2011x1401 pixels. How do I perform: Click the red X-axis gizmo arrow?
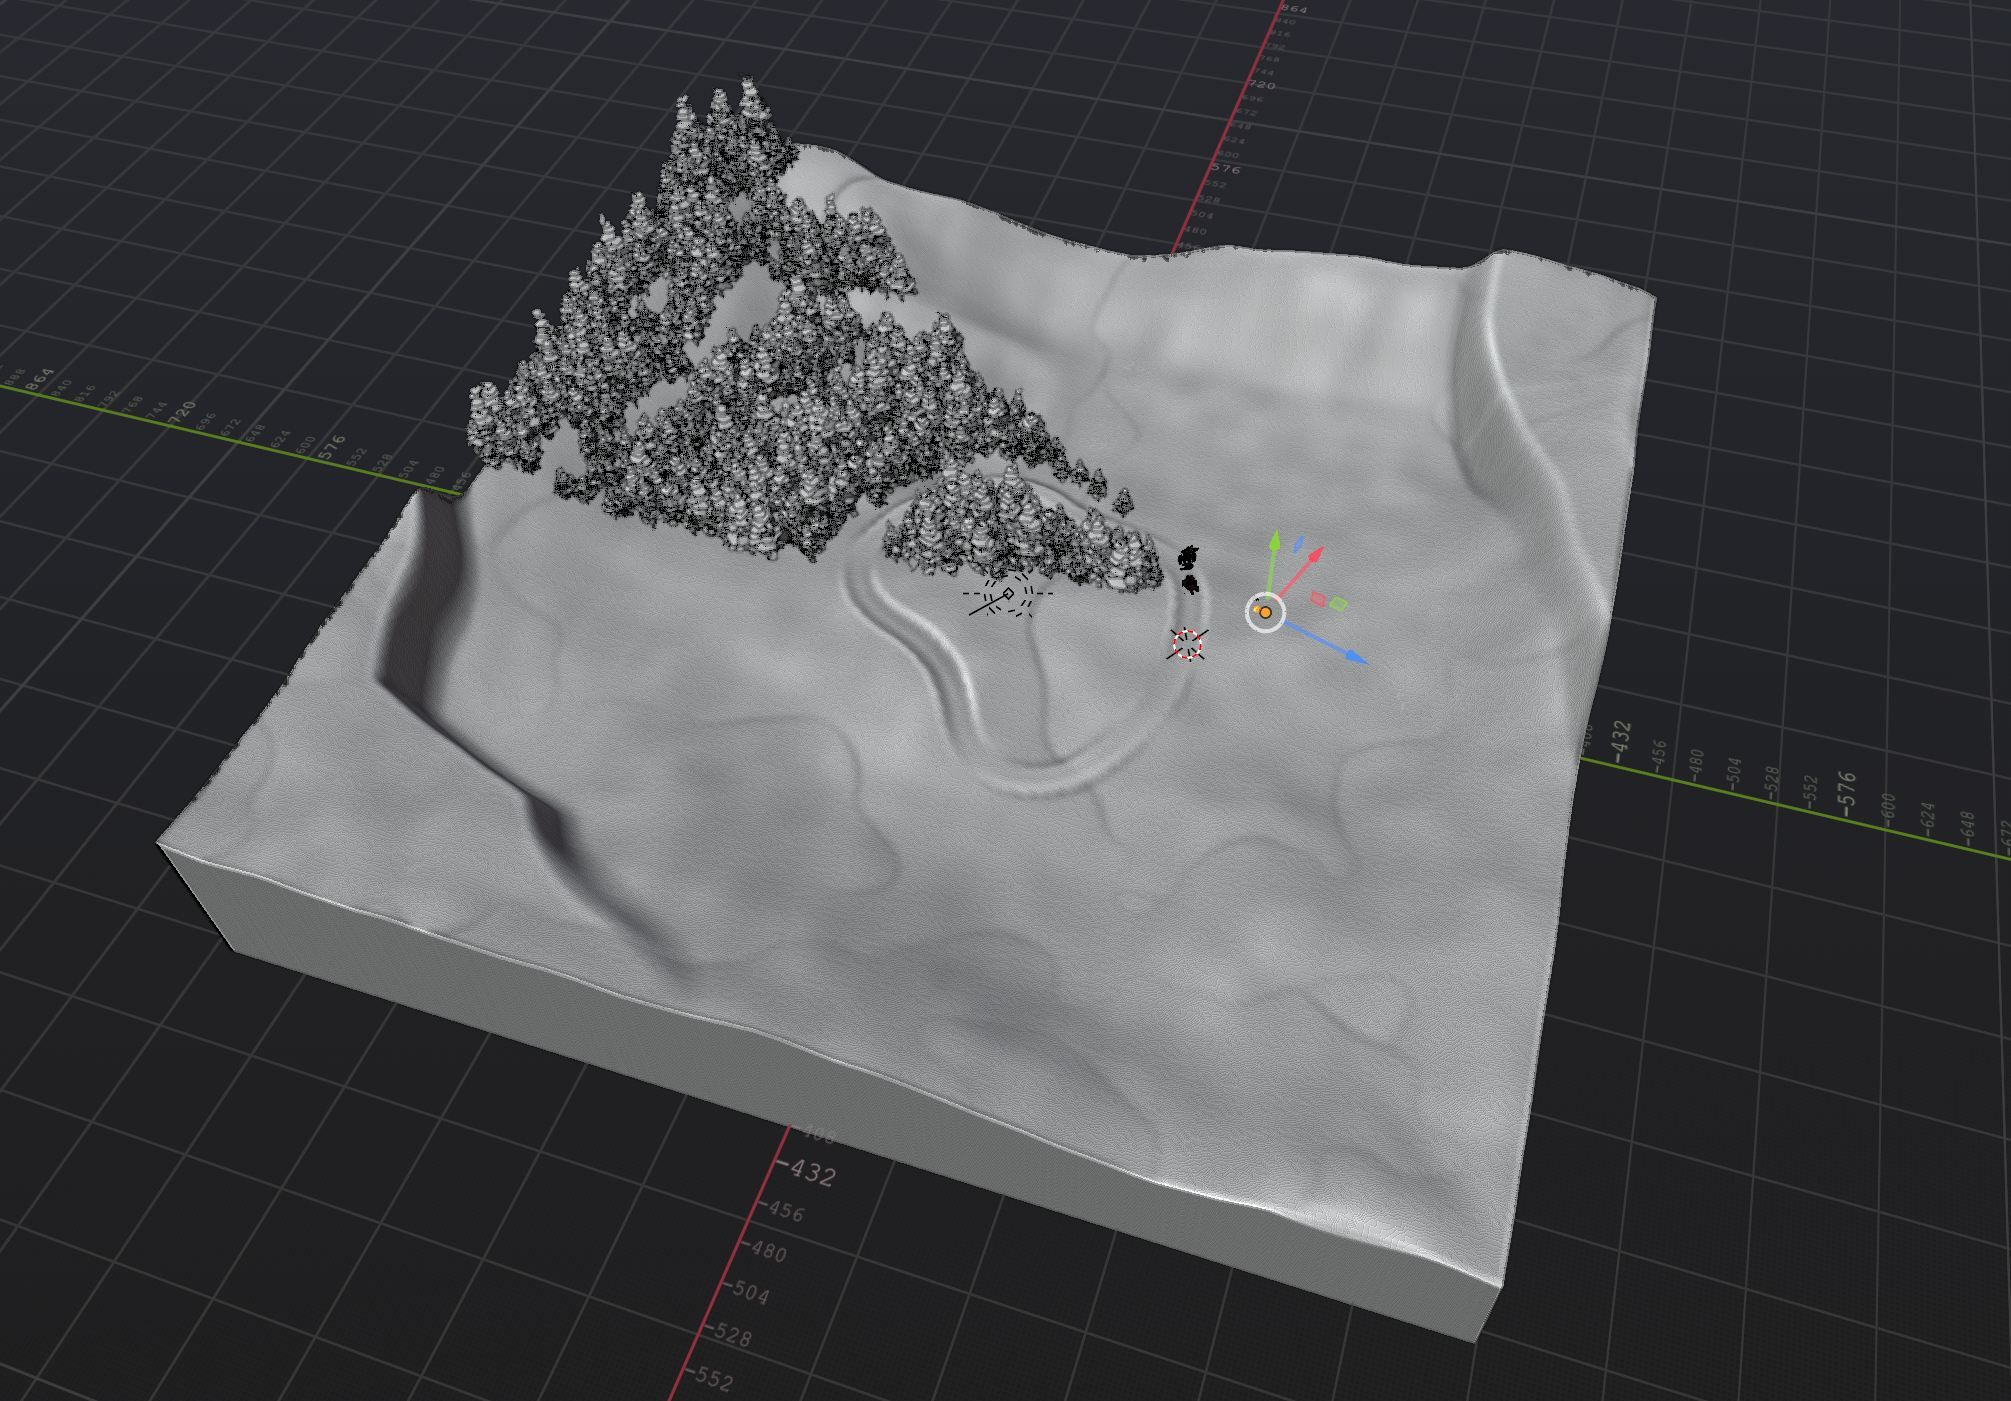[x=1316, y=555]
